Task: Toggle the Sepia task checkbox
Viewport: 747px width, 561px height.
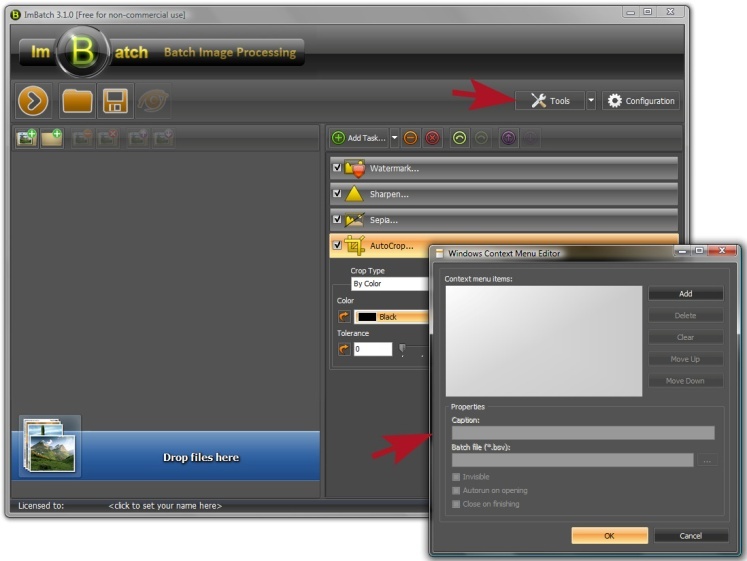Action: pyautogui.click(x=337, y=218)
